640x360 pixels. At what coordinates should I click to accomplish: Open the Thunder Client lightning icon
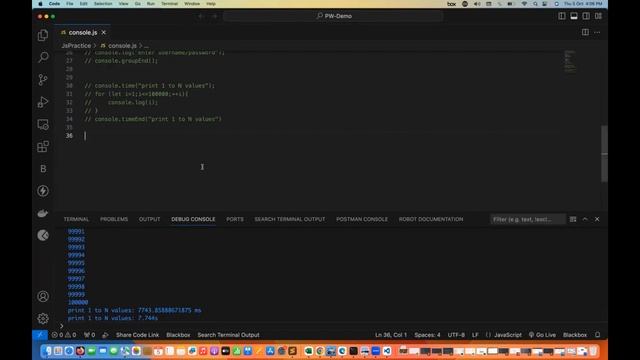point(43,191)
